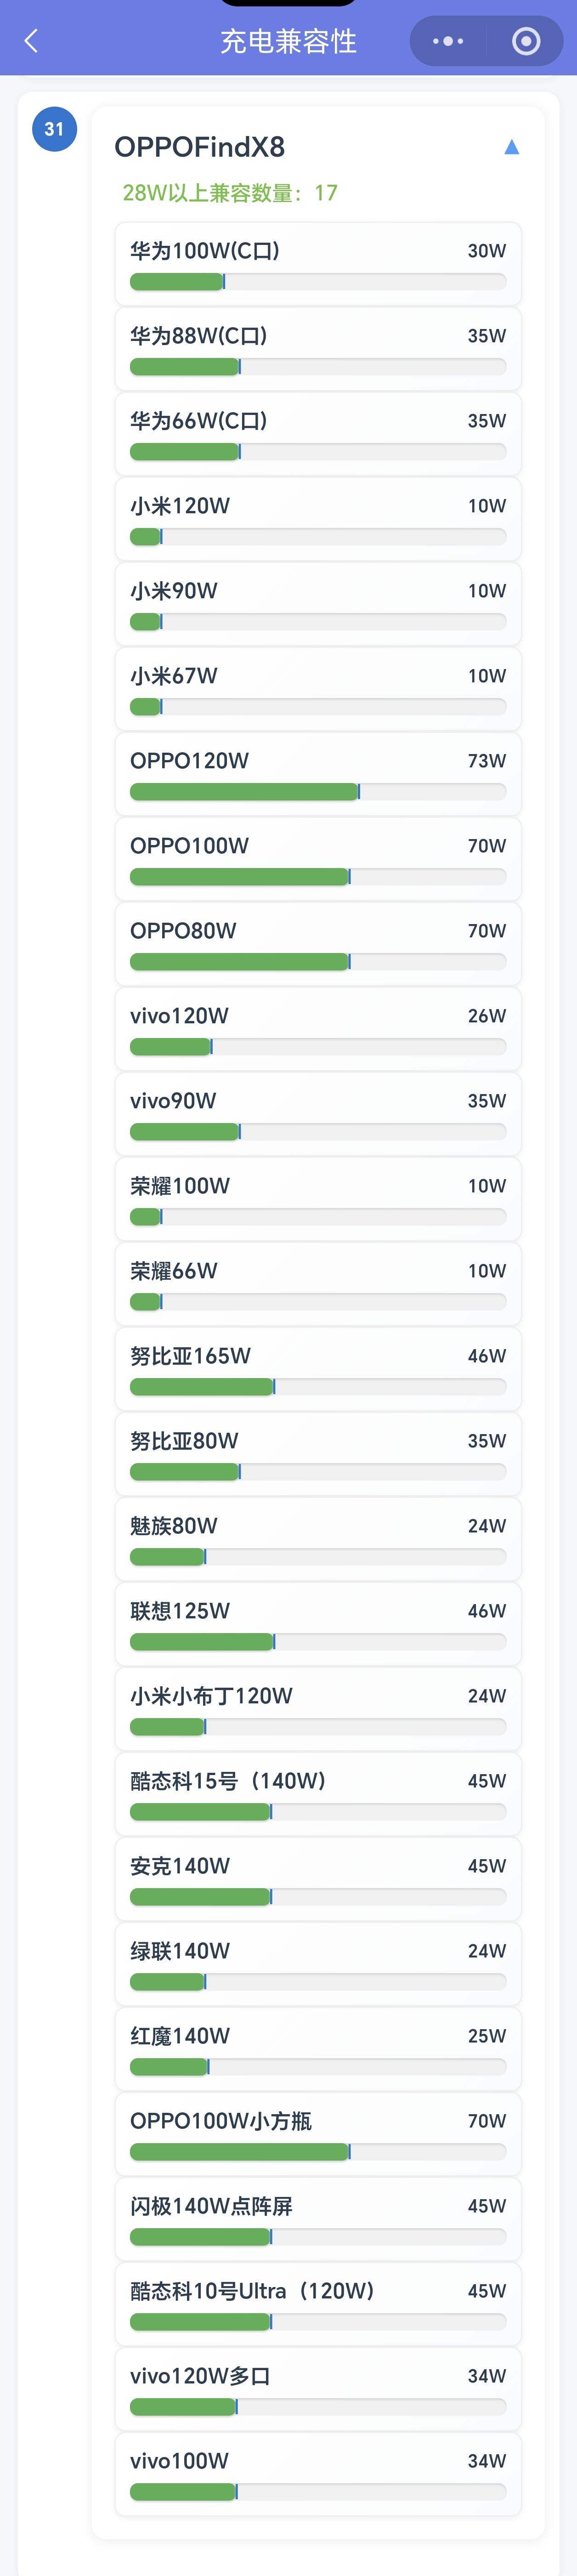Tap the vivo120W多口 entry
The image size is (577, 2576).
(318, 2389)
